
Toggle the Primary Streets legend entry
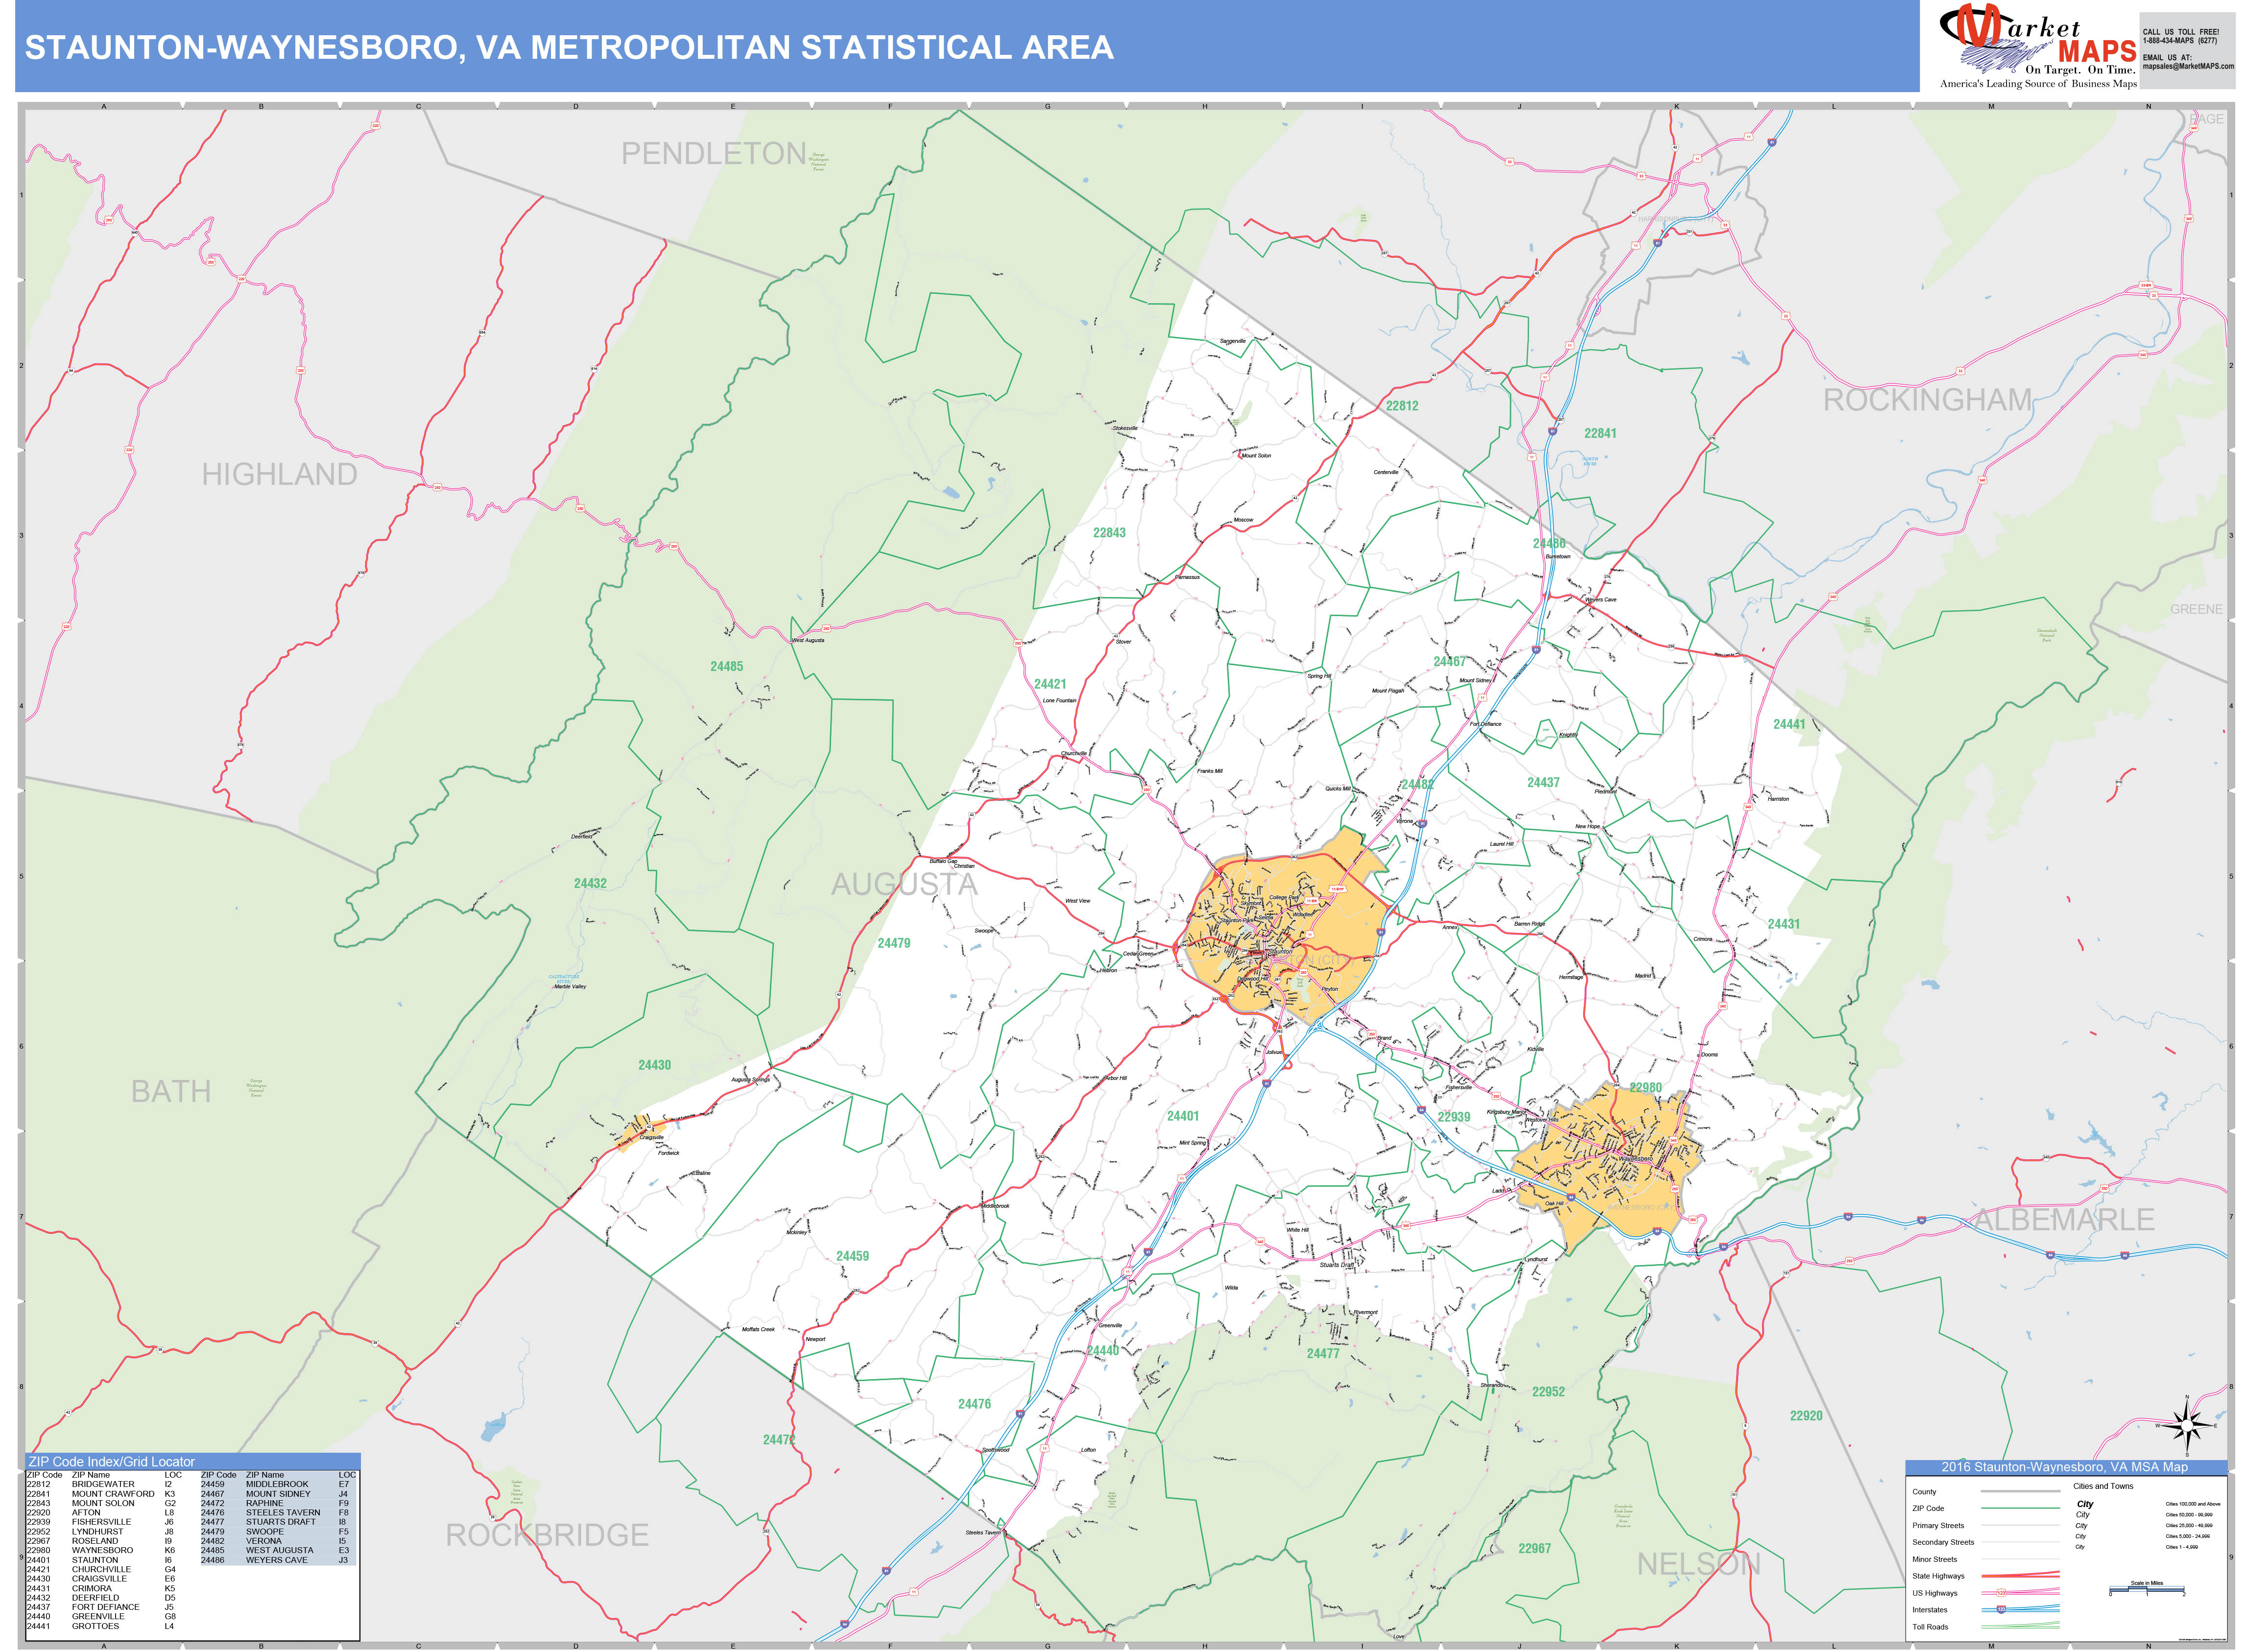click(x=2020, y=1525)
